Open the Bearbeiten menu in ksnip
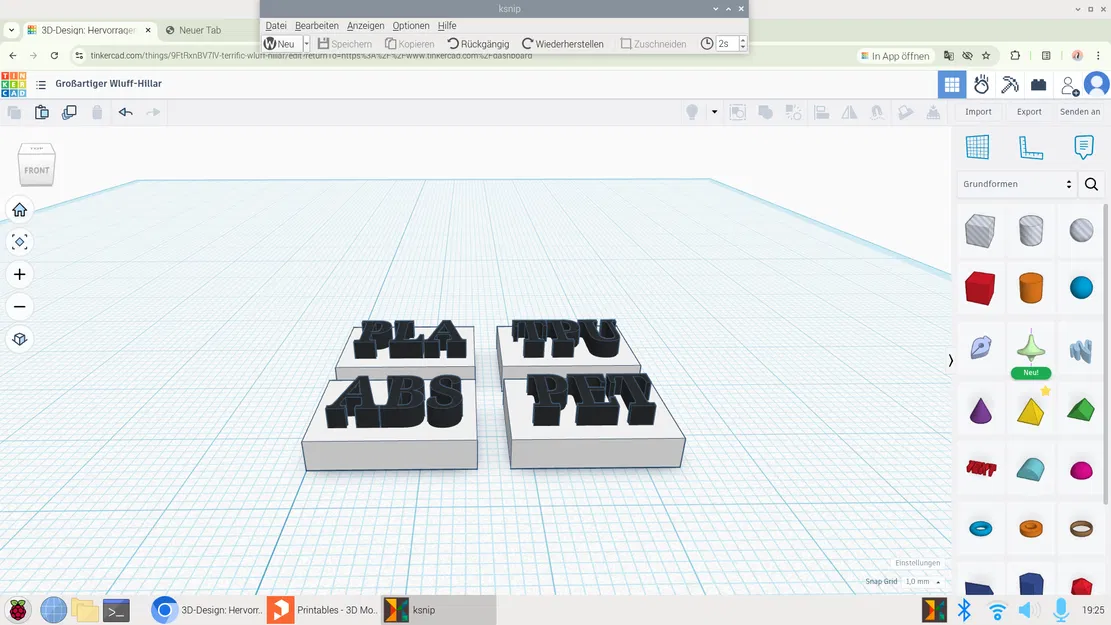Screen dimensions: 1111x625 [x=317, y=25]
